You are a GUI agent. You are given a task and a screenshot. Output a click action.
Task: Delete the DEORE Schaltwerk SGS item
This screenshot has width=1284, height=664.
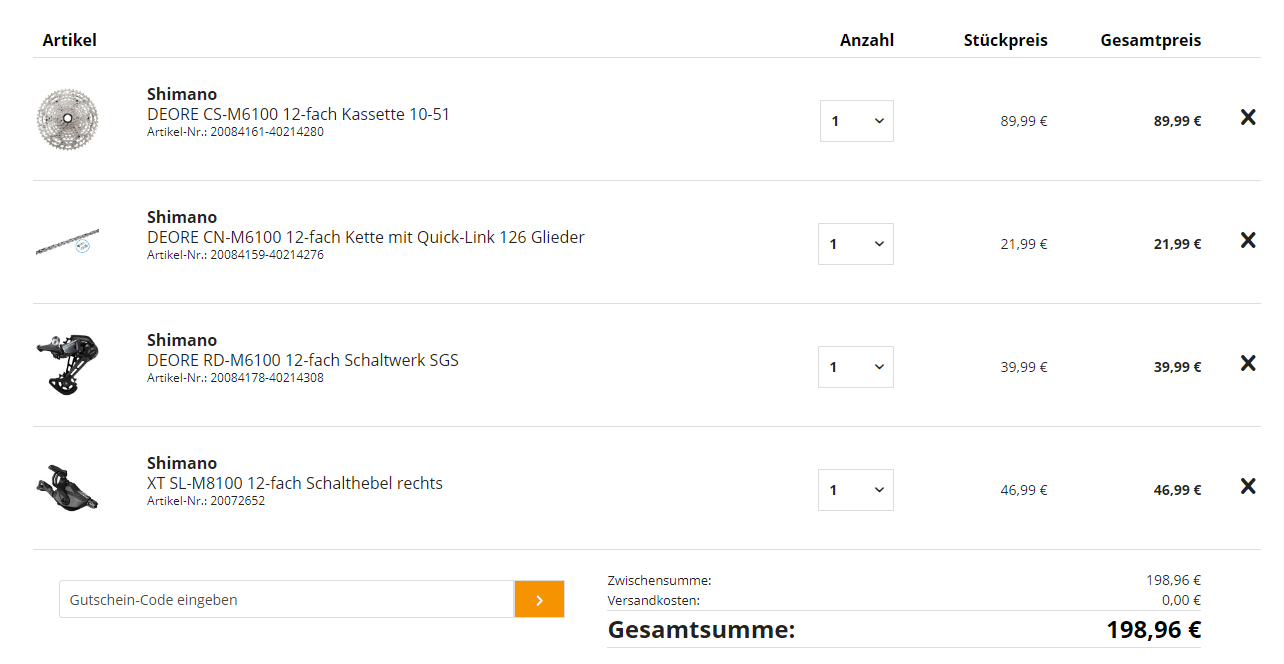pos(1248,364)
